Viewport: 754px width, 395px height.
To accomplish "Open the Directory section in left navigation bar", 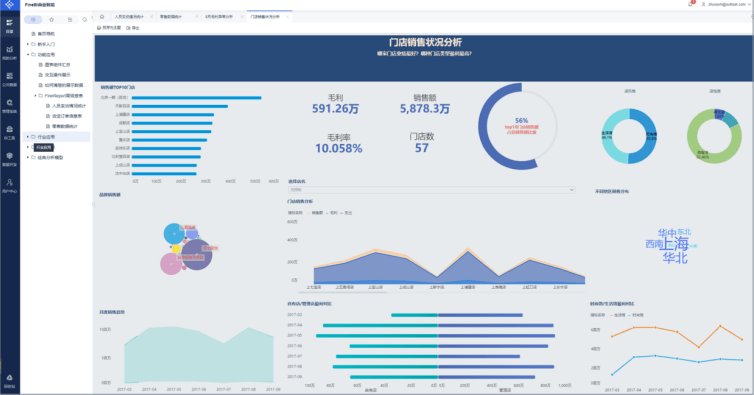I will [10, 25].
